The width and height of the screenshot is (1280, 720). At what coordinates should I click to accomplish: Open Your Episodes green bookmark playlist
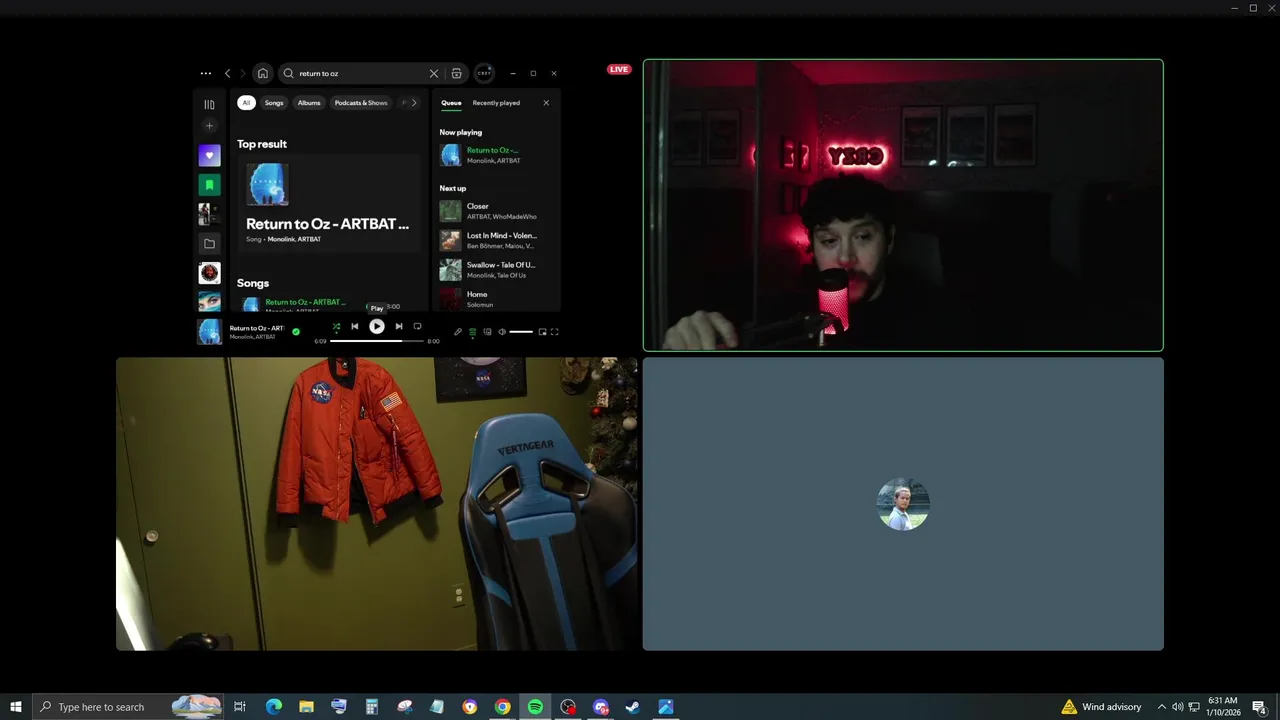click(x=209, y=184)
